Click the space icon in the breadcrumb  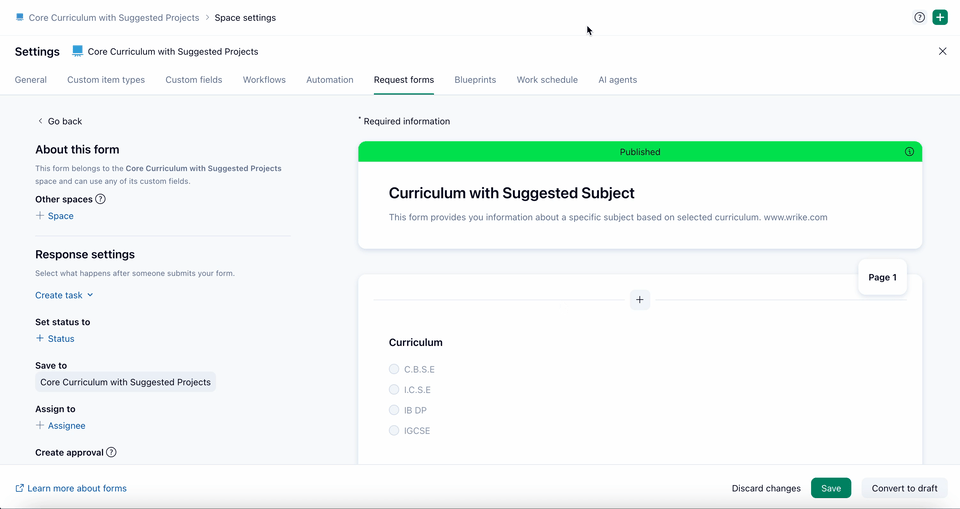click(20, 17)
